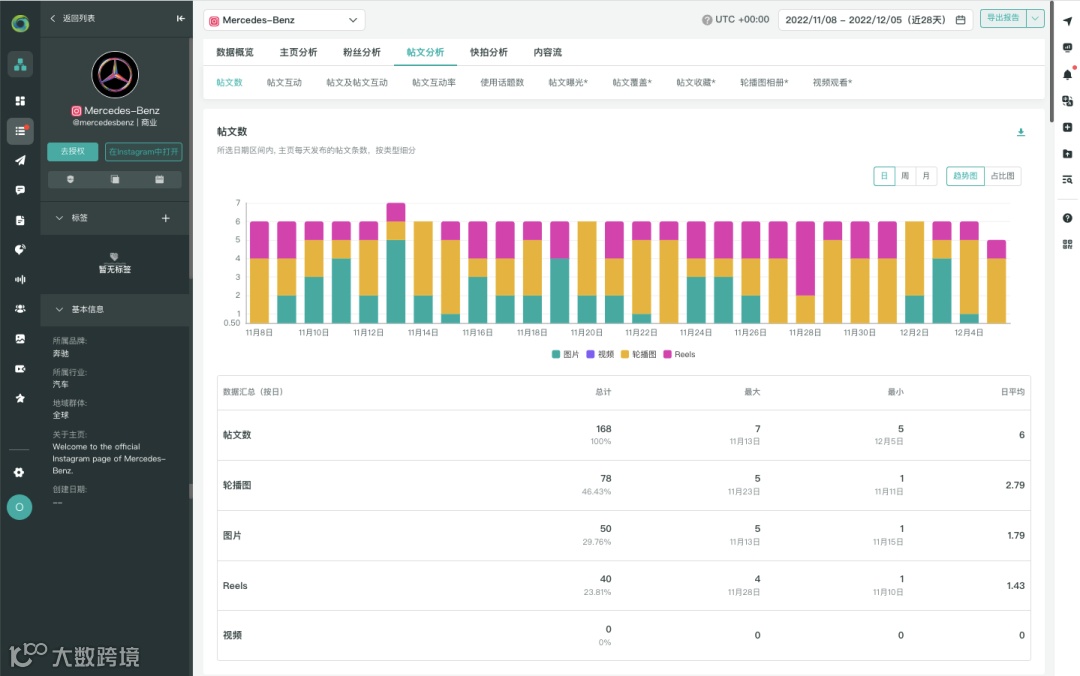Open the list search icon in right toolbar
Viewport: 1080px width, 676px height.
click(1067, 179)
